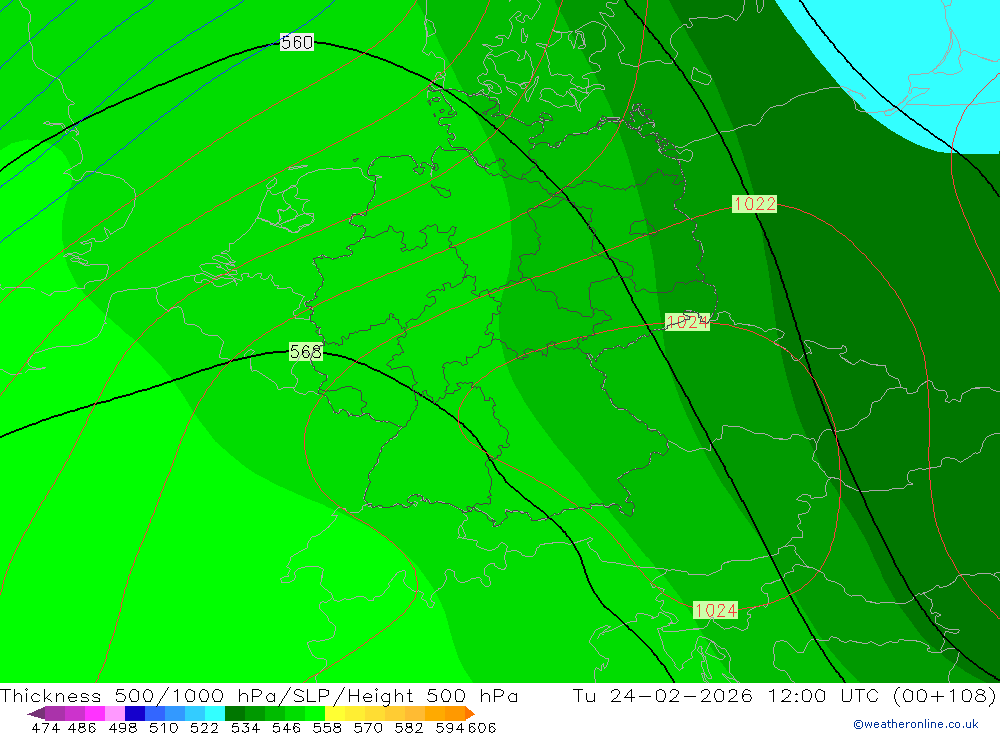
Task: Pick the dark blue legend swatch
Action: click(x=135, y=713)
